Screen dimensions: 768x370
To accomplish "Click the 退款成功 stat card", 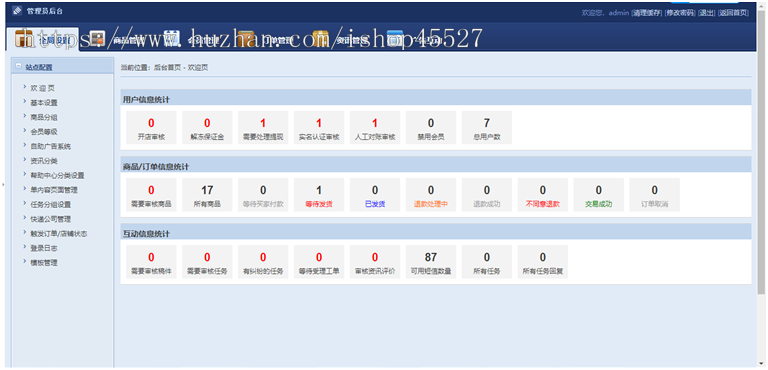I will [487, 195].
